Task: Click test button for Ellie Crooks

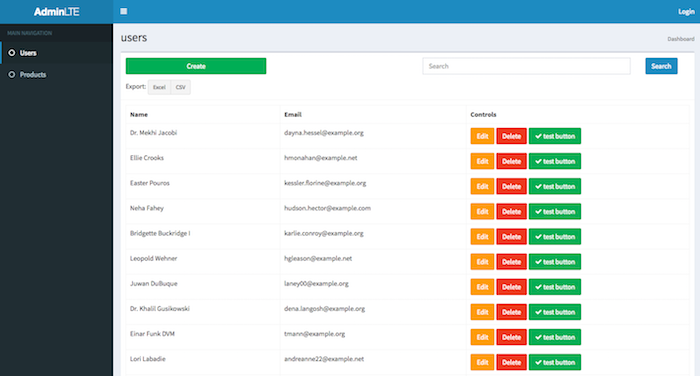Action: click(555, 161)
